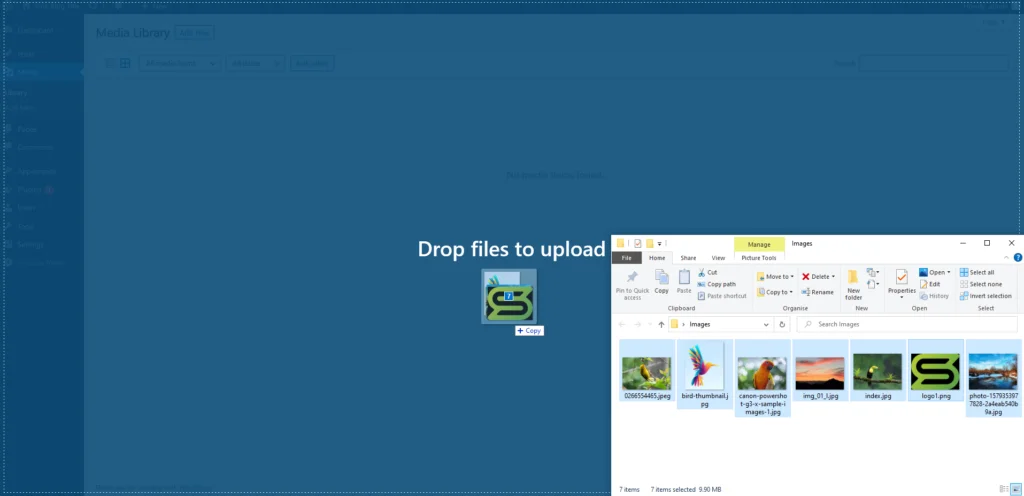Screen dimensions: 1024x496
Task: Click the Select all icon
Action: pyautogui.click(x=964, y=272)
